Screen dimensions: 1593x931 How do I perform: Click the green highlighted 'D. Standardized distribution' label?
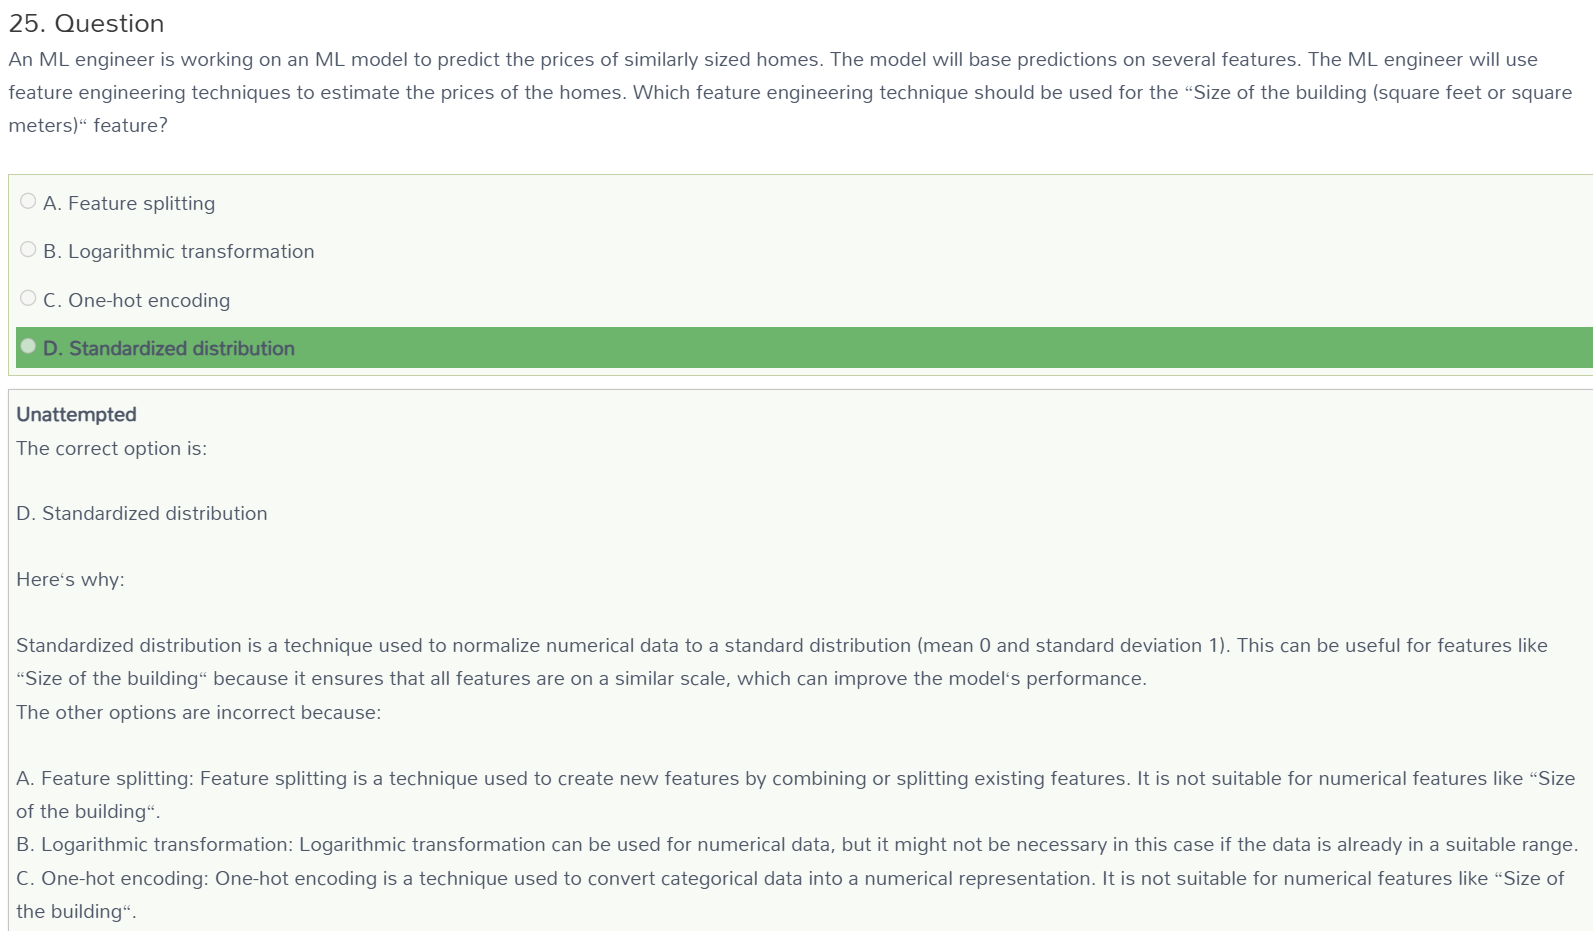tap(169, 348)
